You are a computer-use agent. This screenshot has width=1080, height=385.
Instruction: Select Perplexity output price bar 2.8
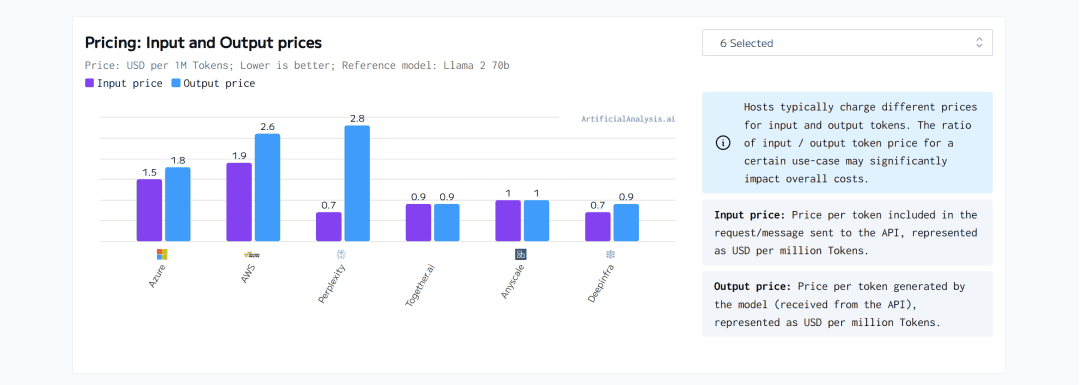(357, 183)
